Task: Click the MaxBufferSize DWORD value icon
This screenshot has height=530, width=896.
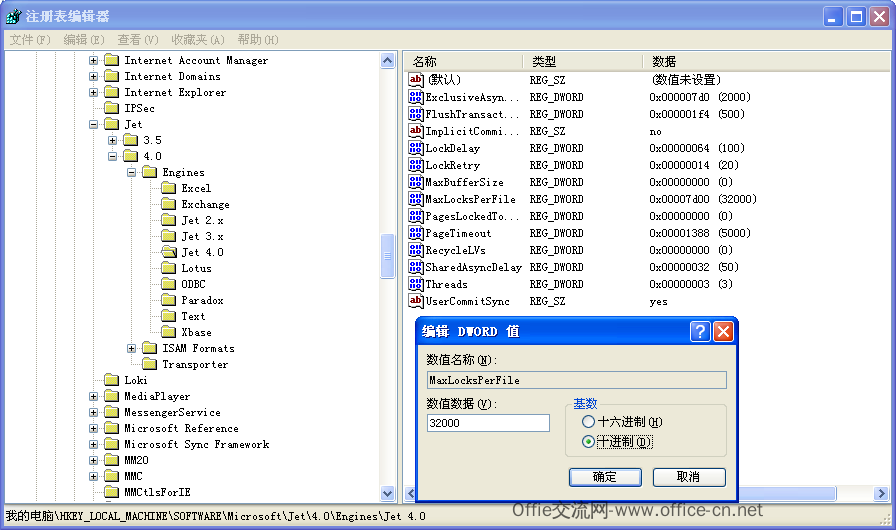Action: [415, 182]
